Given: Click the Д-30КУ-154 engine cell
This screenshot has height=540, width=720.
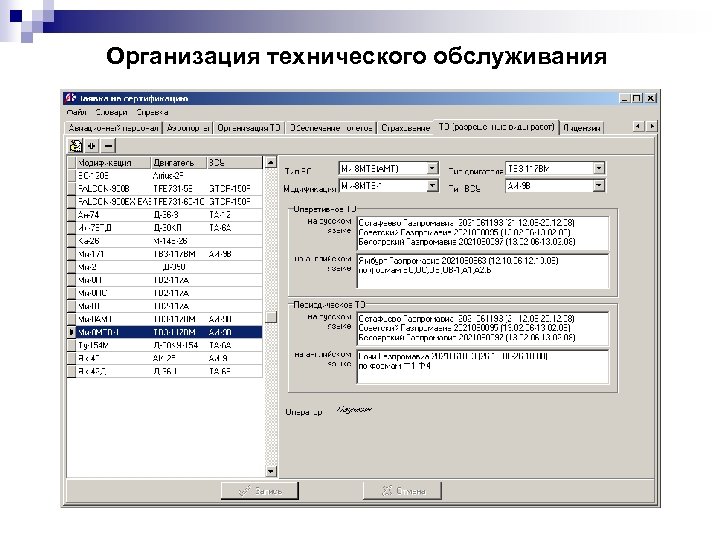Looking at the screenshot, I should 179,345.
